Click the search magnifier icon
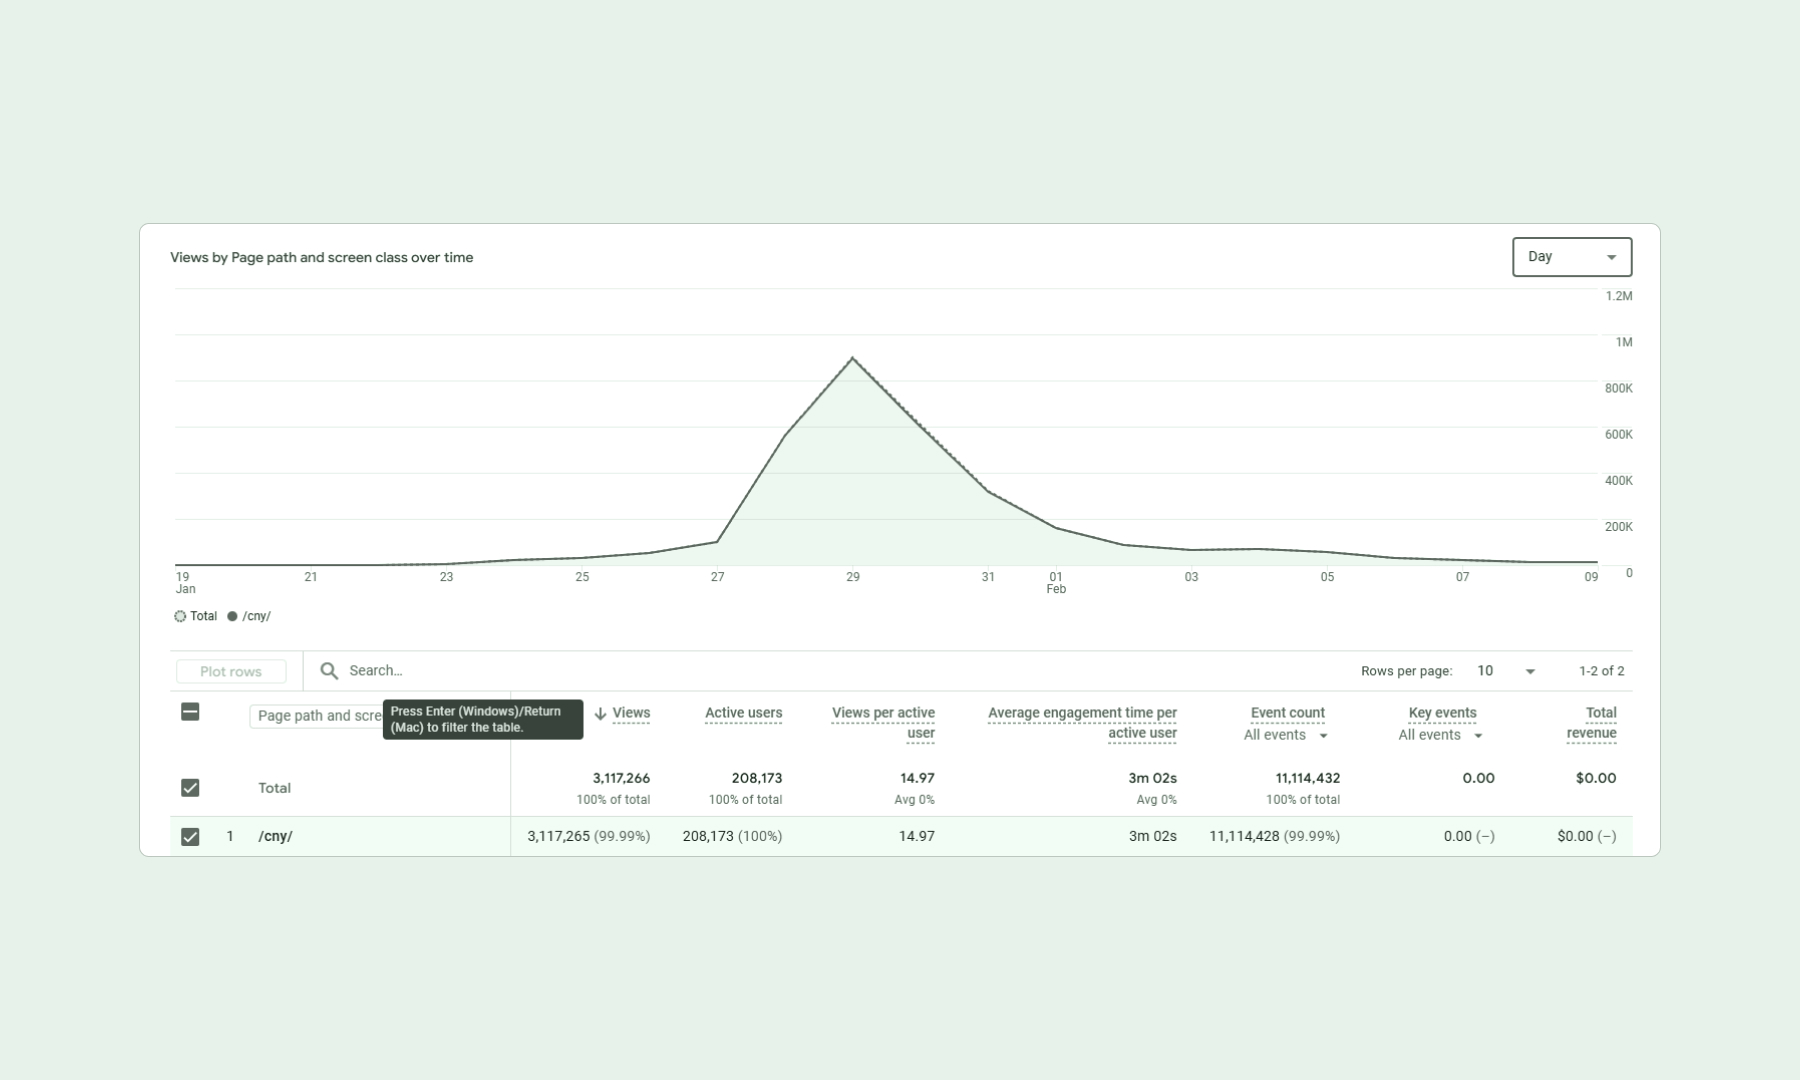This screenshot has width=1800, height=1080. (328, 671)
